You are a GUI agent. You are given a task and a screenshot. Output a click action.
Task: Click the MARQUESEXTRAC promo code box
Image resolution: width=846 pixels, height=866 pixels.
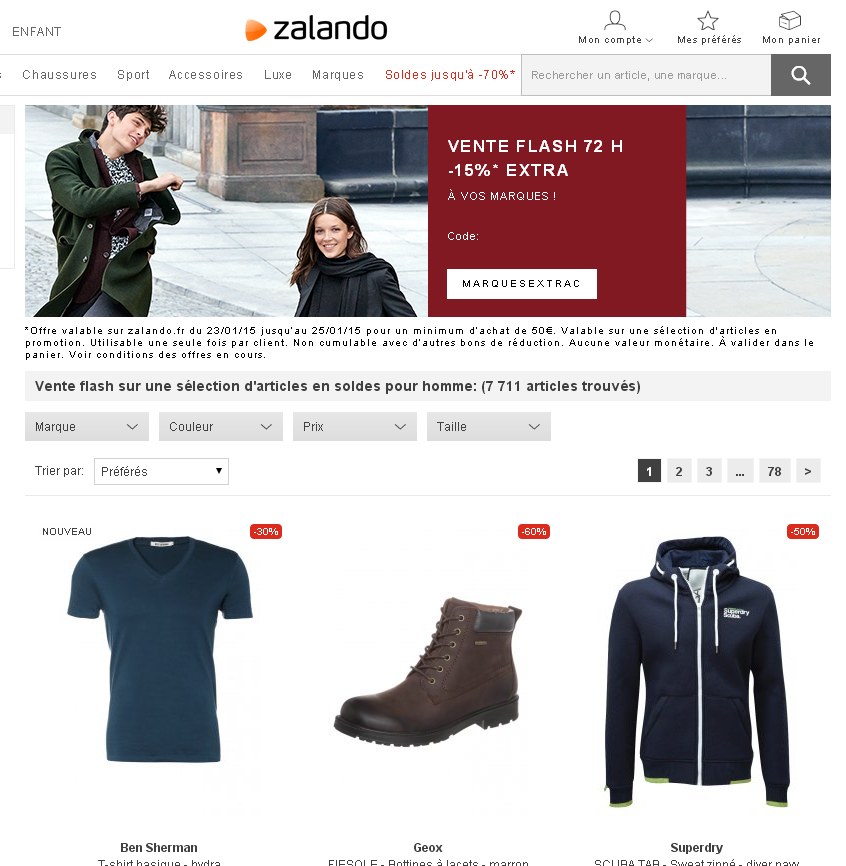coord(522,284)
